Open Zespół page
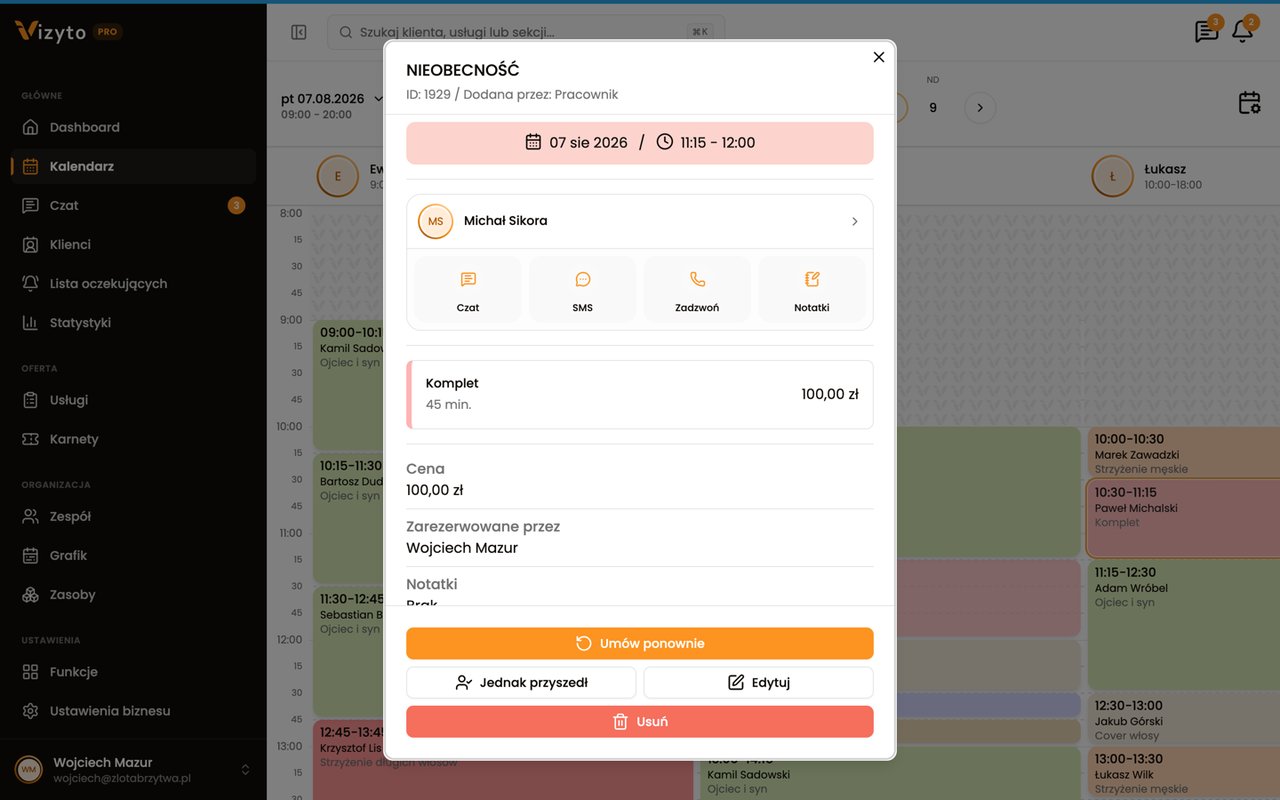 (x=133, y=516)
